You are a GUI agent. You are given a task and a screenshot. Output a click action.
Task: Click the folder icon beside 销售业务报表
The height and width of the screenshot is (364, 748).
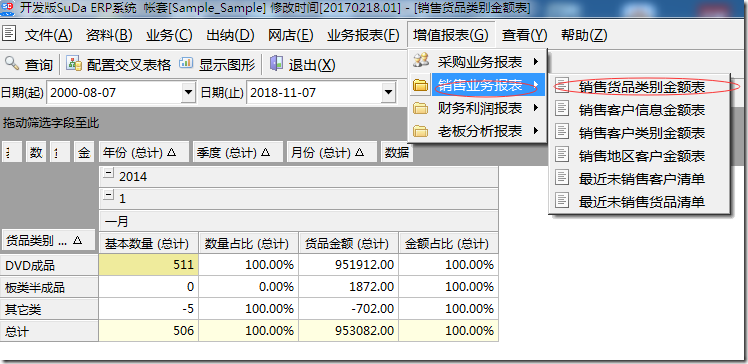coord(420,86)
